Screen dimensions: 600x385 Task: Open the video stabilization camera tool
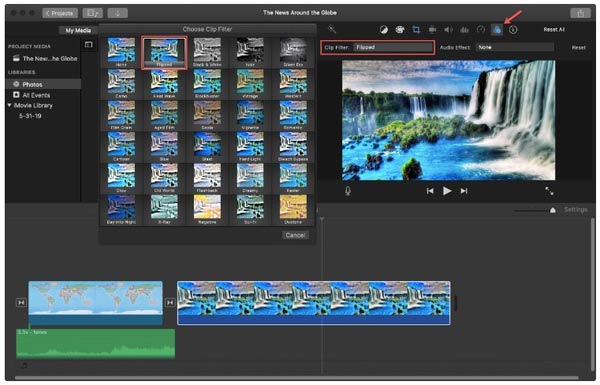[x=432, y=29]
